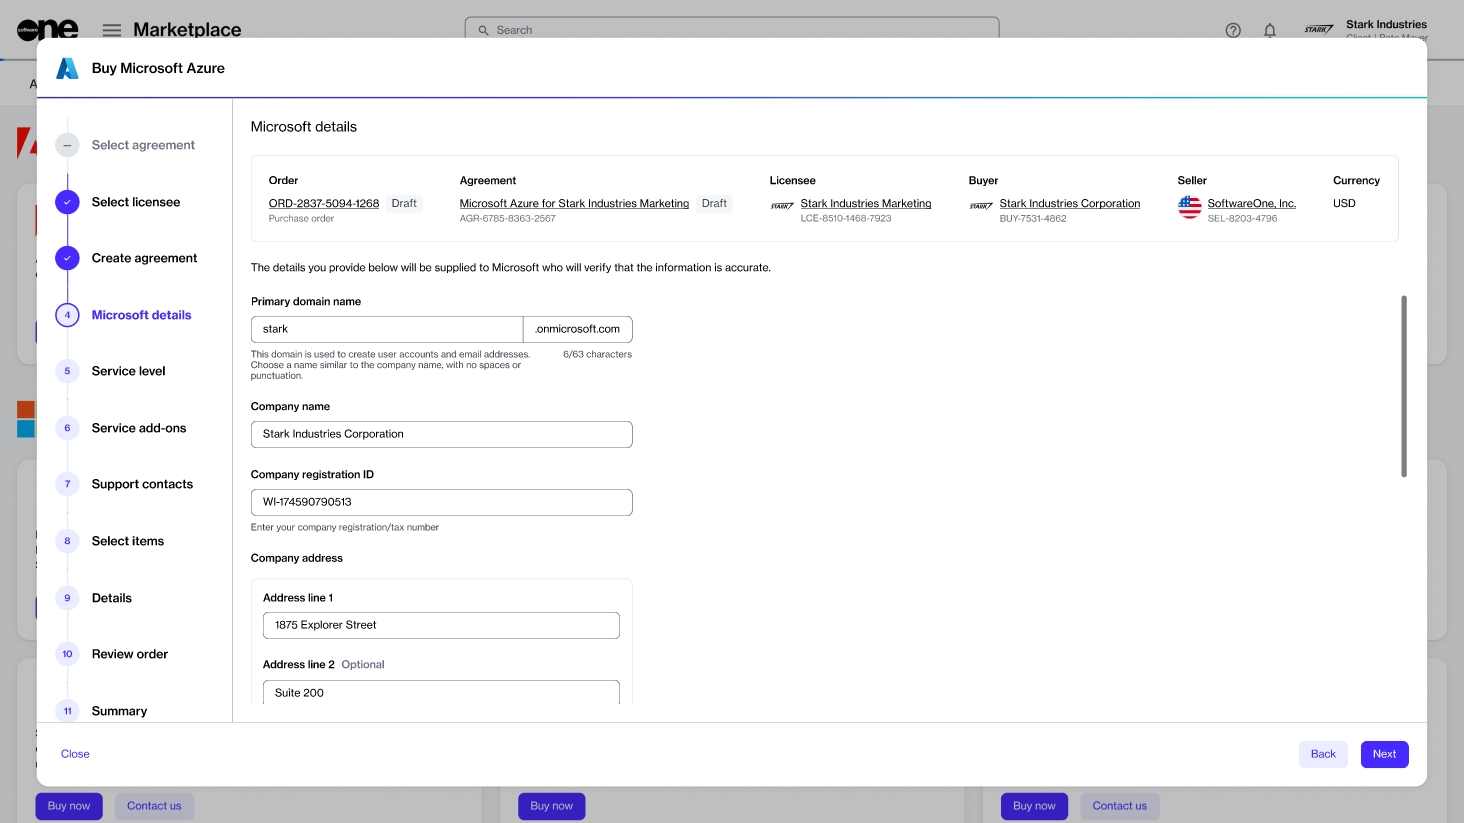Image resolution: width=1464 pixels, height=823 pixels.
Task: Go to the Support contacts step
Action: [142, 484]
